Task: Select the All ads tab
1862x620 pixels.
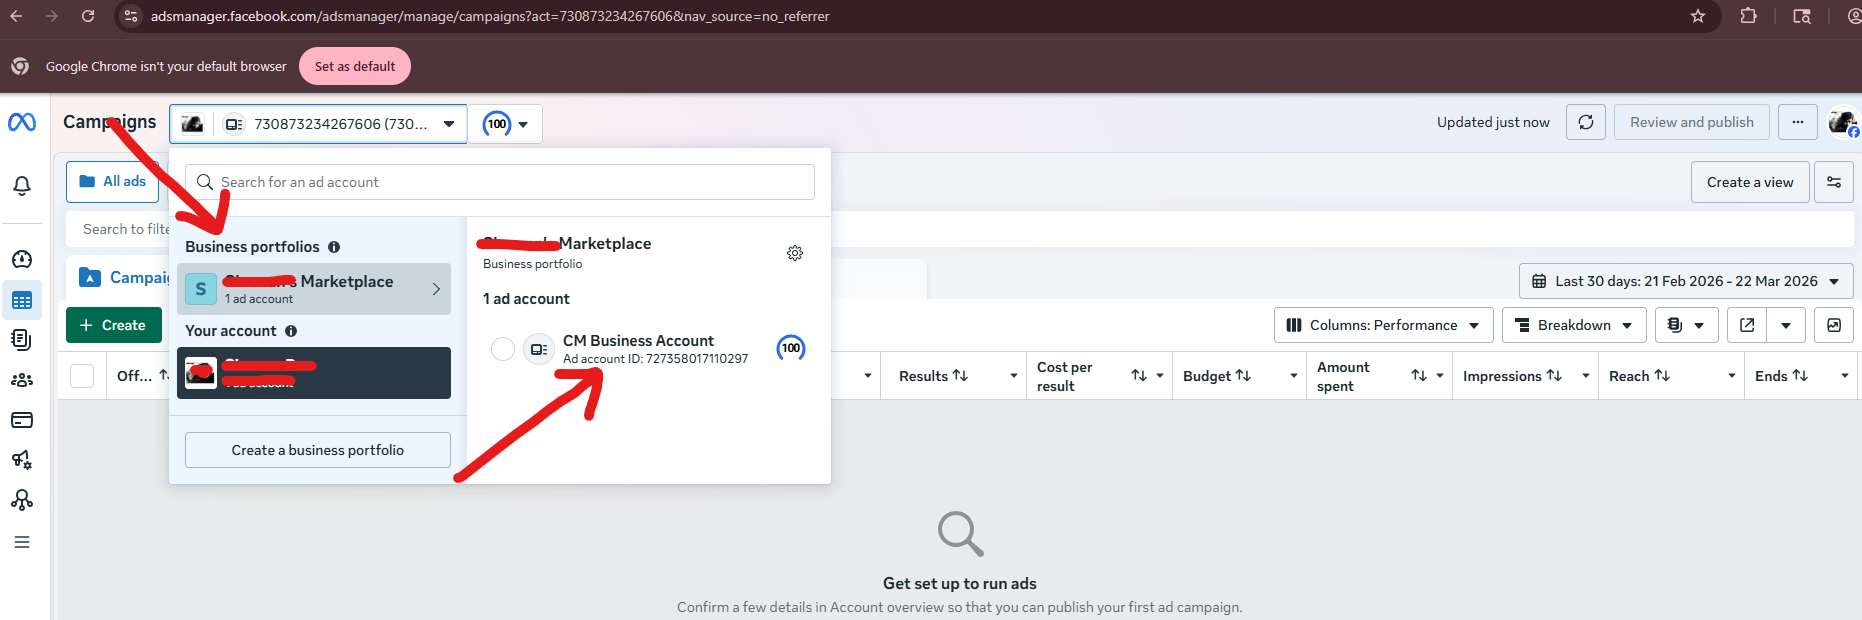Action: (113, 182)
